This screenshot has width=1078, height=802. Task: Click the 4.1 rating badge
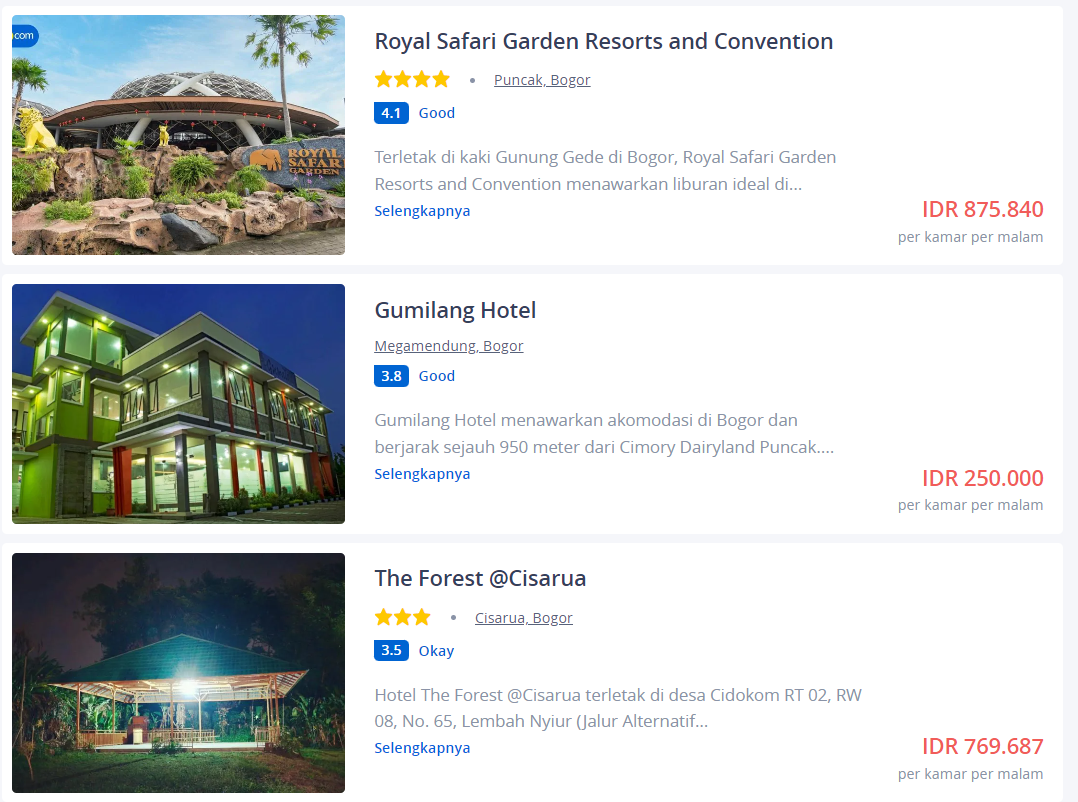[391, 113]
